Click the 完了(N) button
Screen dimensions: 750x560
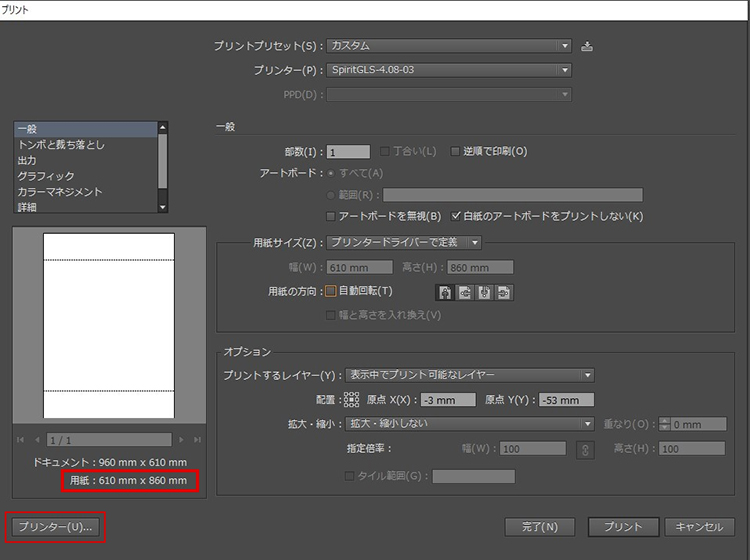pyautogui.click(x=540, y=527)
